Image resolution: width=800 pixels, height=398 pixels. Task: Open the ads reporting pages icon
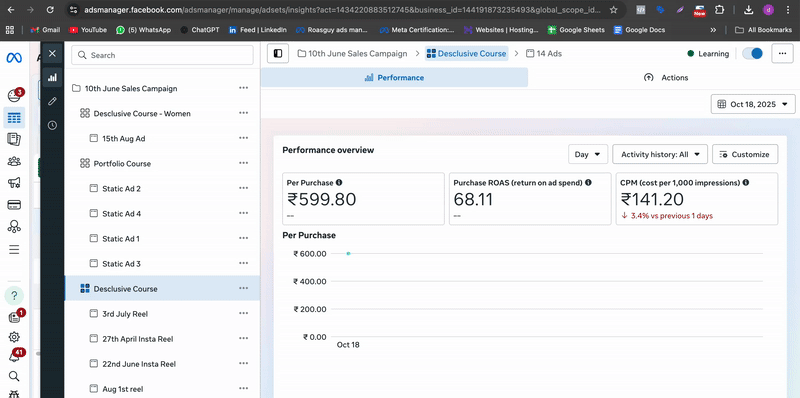(14, 139)
